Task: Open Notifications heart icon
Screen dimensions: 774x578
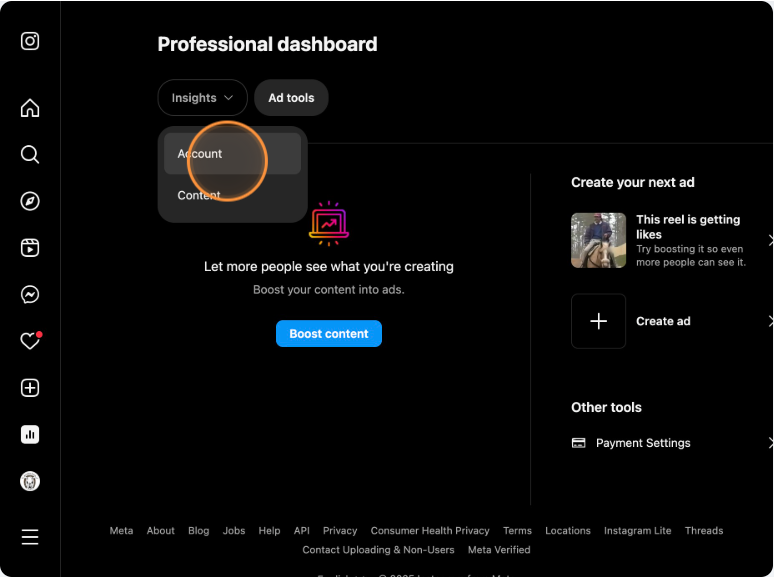Action: click(30, 341)
